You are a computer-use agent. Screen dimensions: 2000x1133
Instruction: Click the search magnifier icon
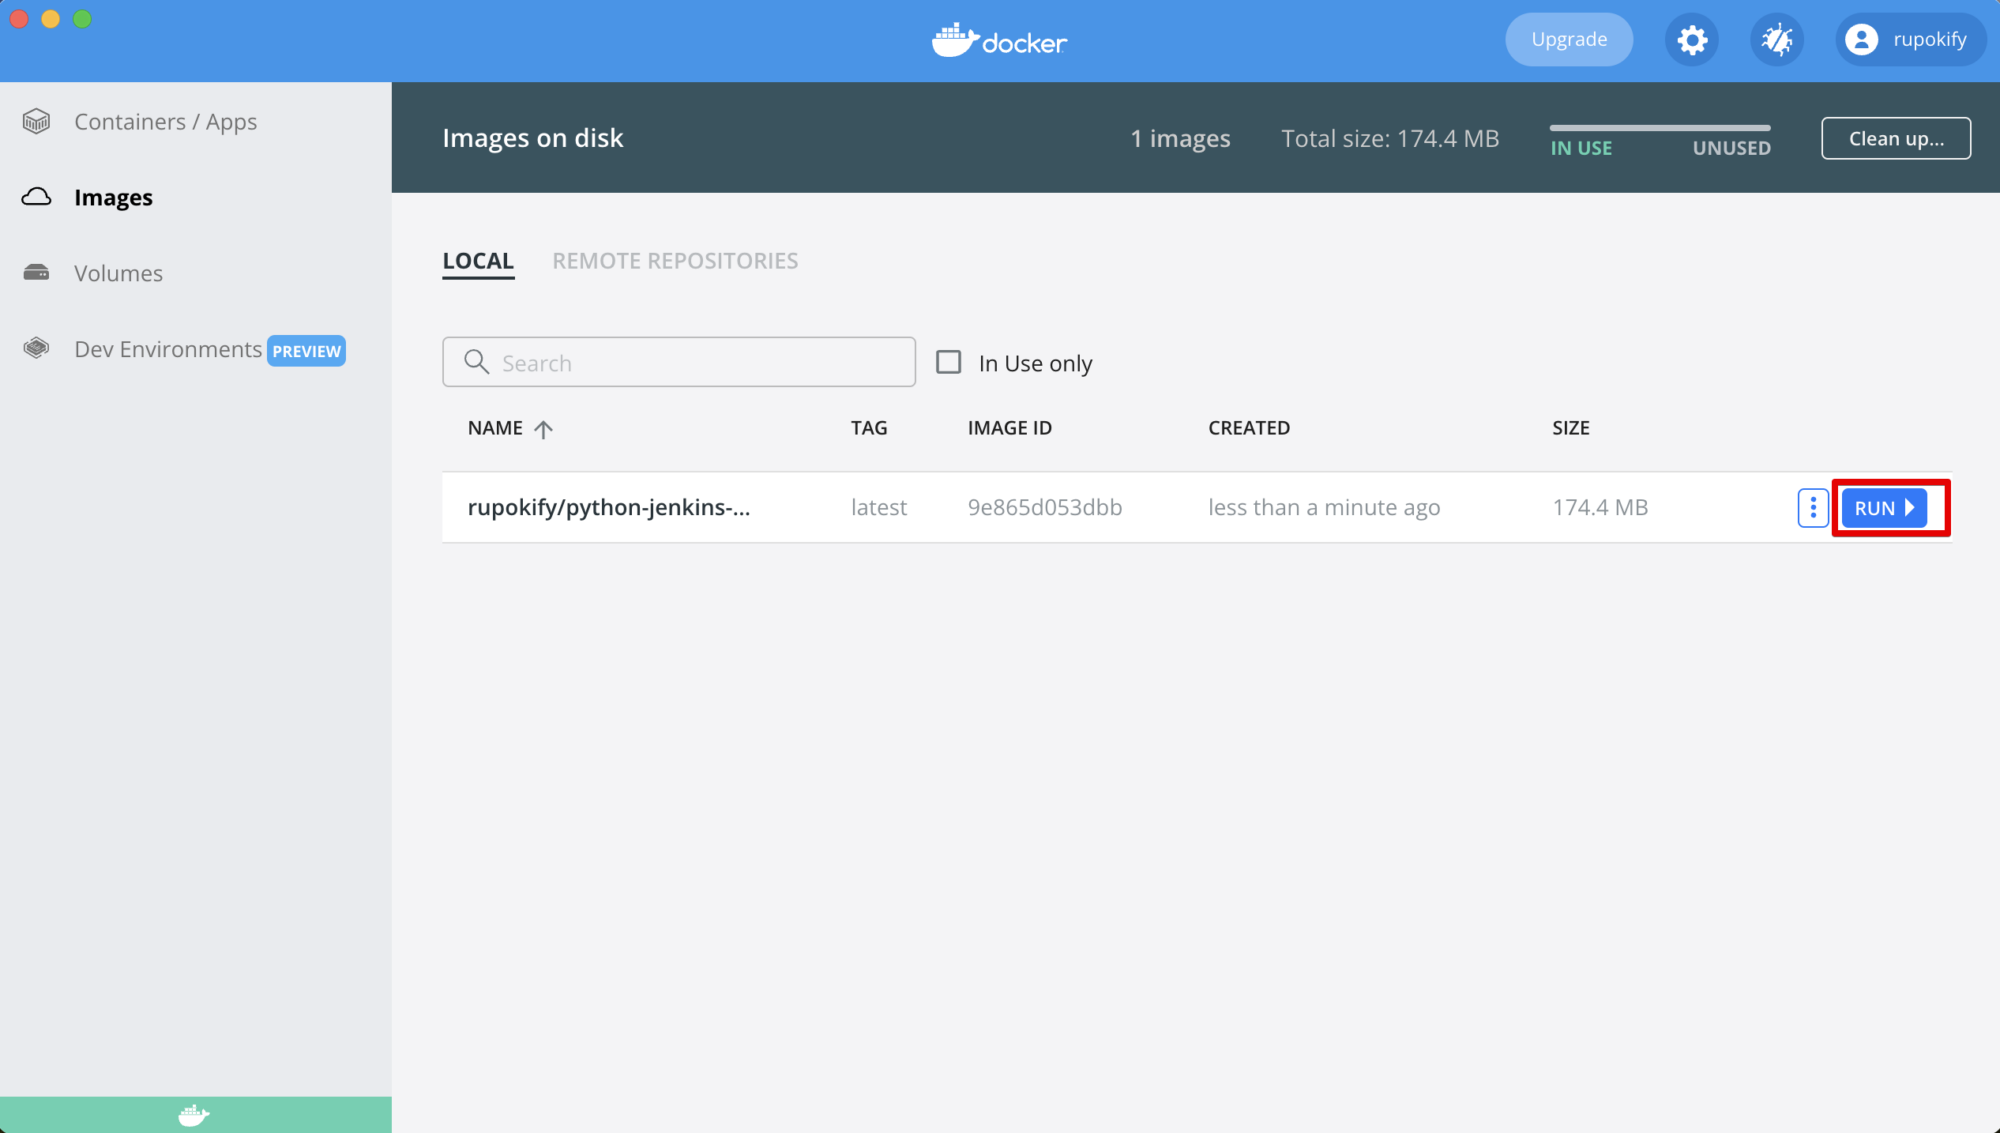[477, 362]
